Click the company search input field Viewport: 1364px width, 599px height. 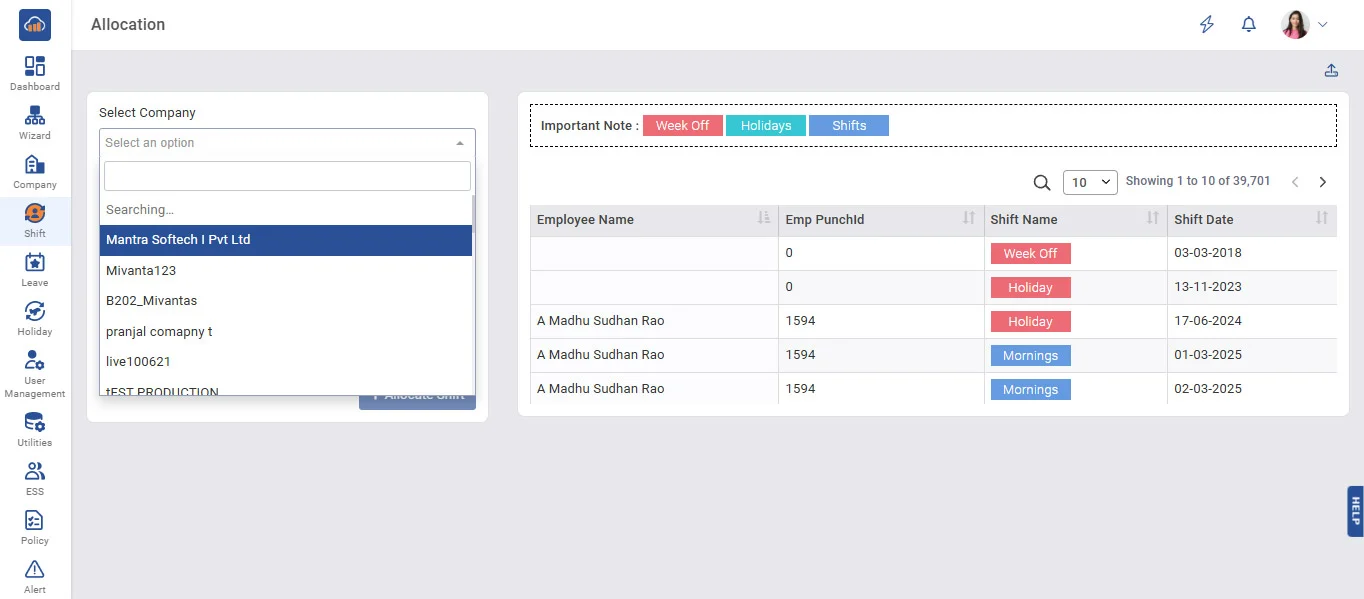tap(287, 176)
